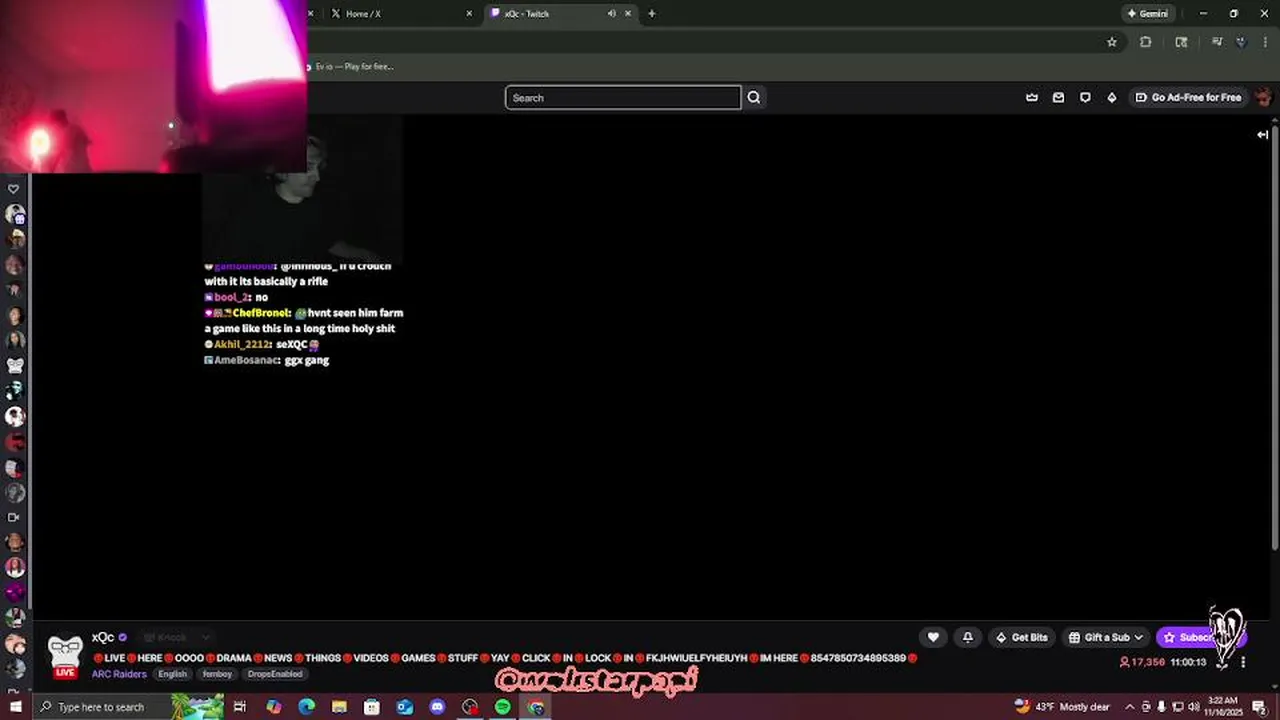The height and width of the screenshot is (720, 1280).
Task: Follow xQc with the heart button
Action: tap(933, 637)
